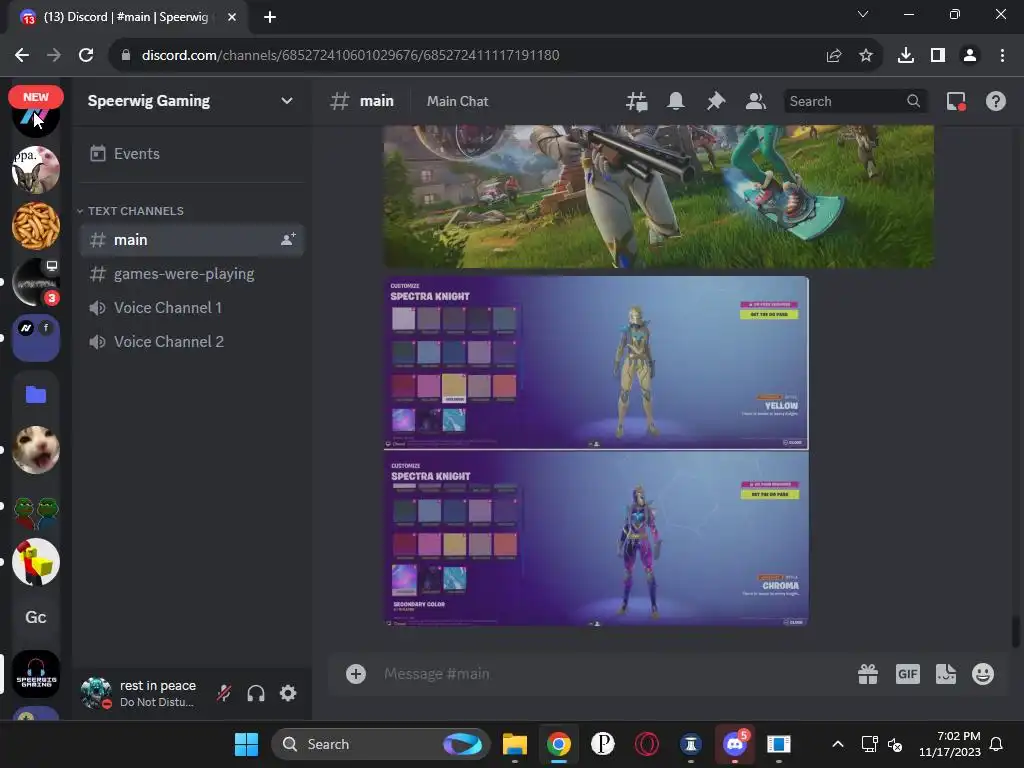The height and width of the screenshot is (768, 1024).
Task: Bookmark this page with star icon
Action: coord(865,56)
